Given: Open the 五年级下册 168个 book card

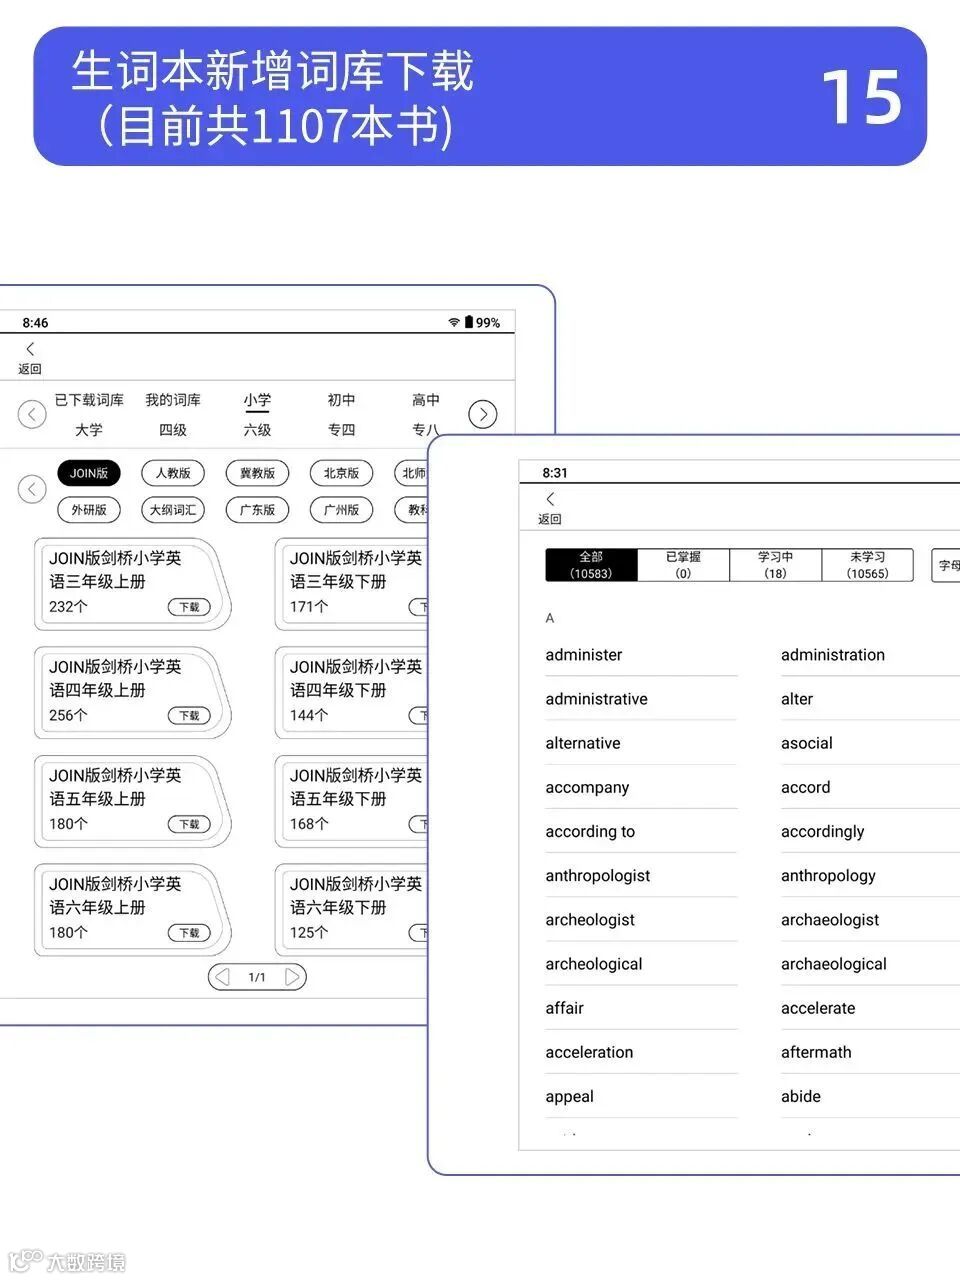Looking at the screenshot, I should [351, 801].
